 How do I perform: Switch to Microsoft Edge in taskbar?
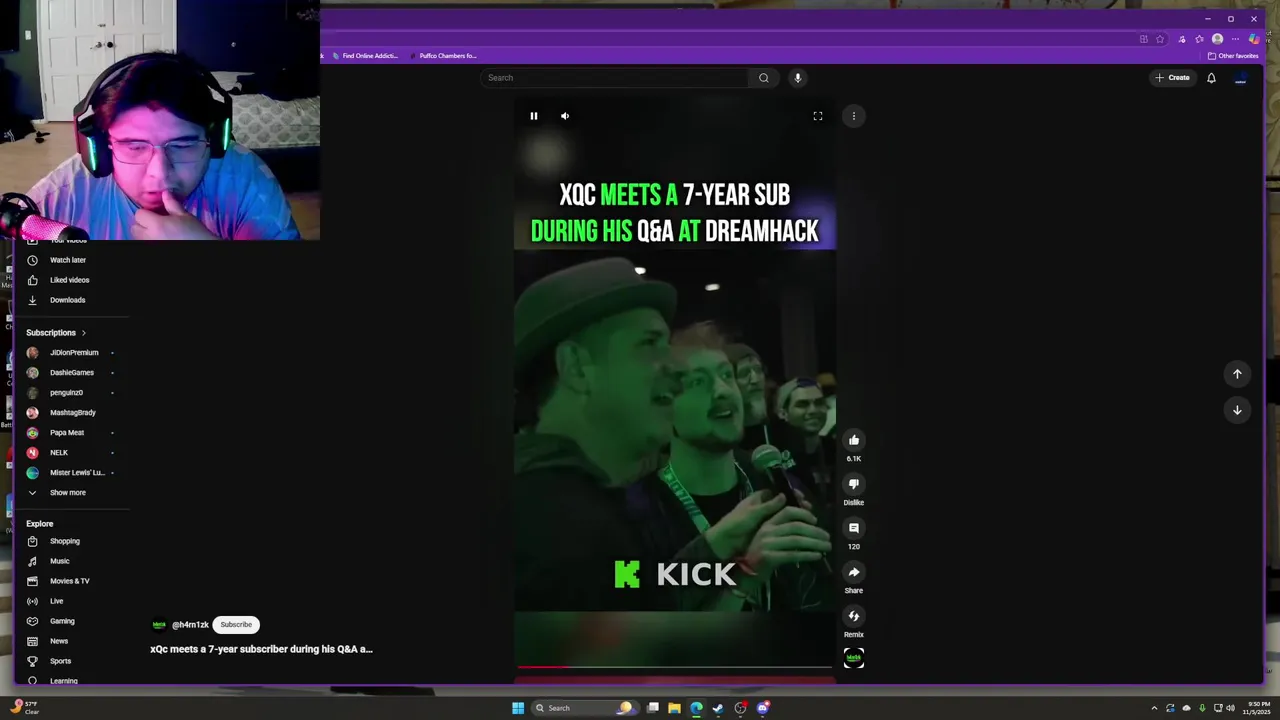(696, 708)
